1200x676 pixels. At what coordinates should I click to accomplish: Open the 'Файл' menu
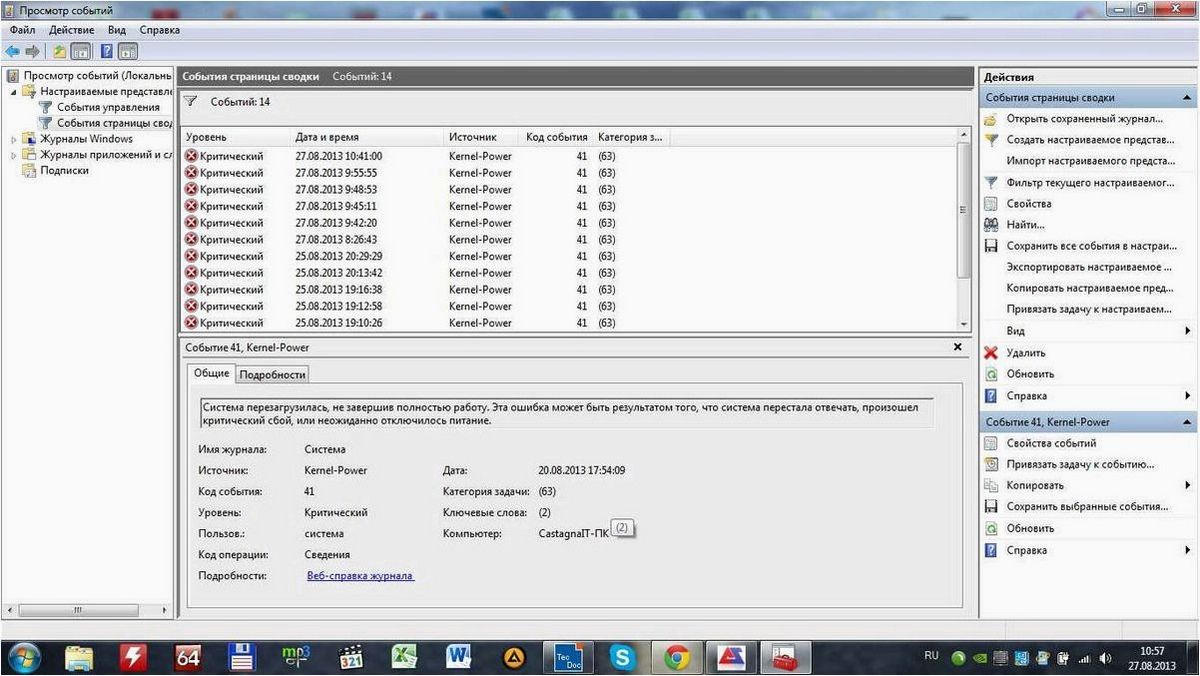pyautogui.click(x=22, y=30)
